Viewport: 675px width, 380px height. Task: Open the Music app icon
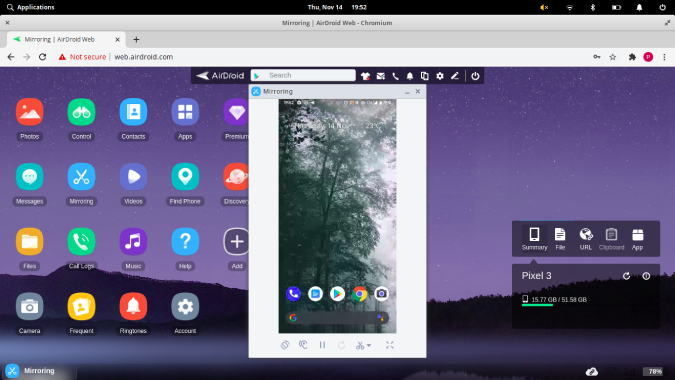tap(133, 241)
